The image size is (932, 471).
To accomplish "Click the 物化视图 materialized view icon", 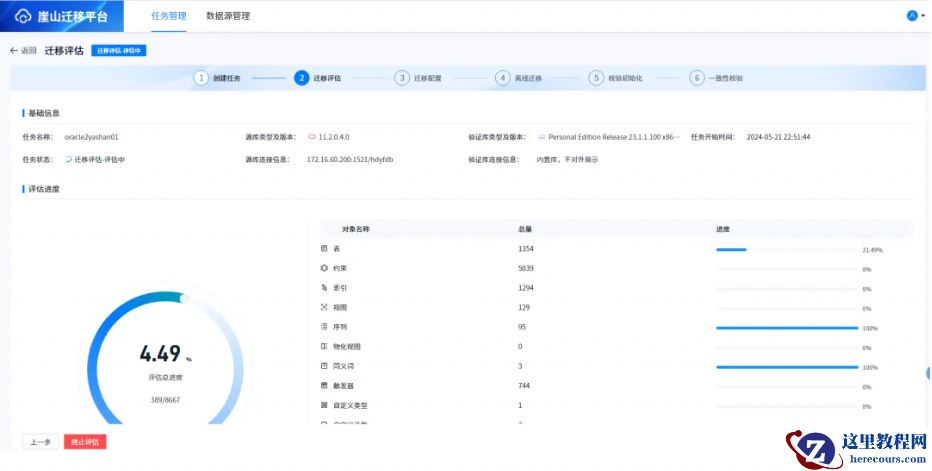I will 324,346.
